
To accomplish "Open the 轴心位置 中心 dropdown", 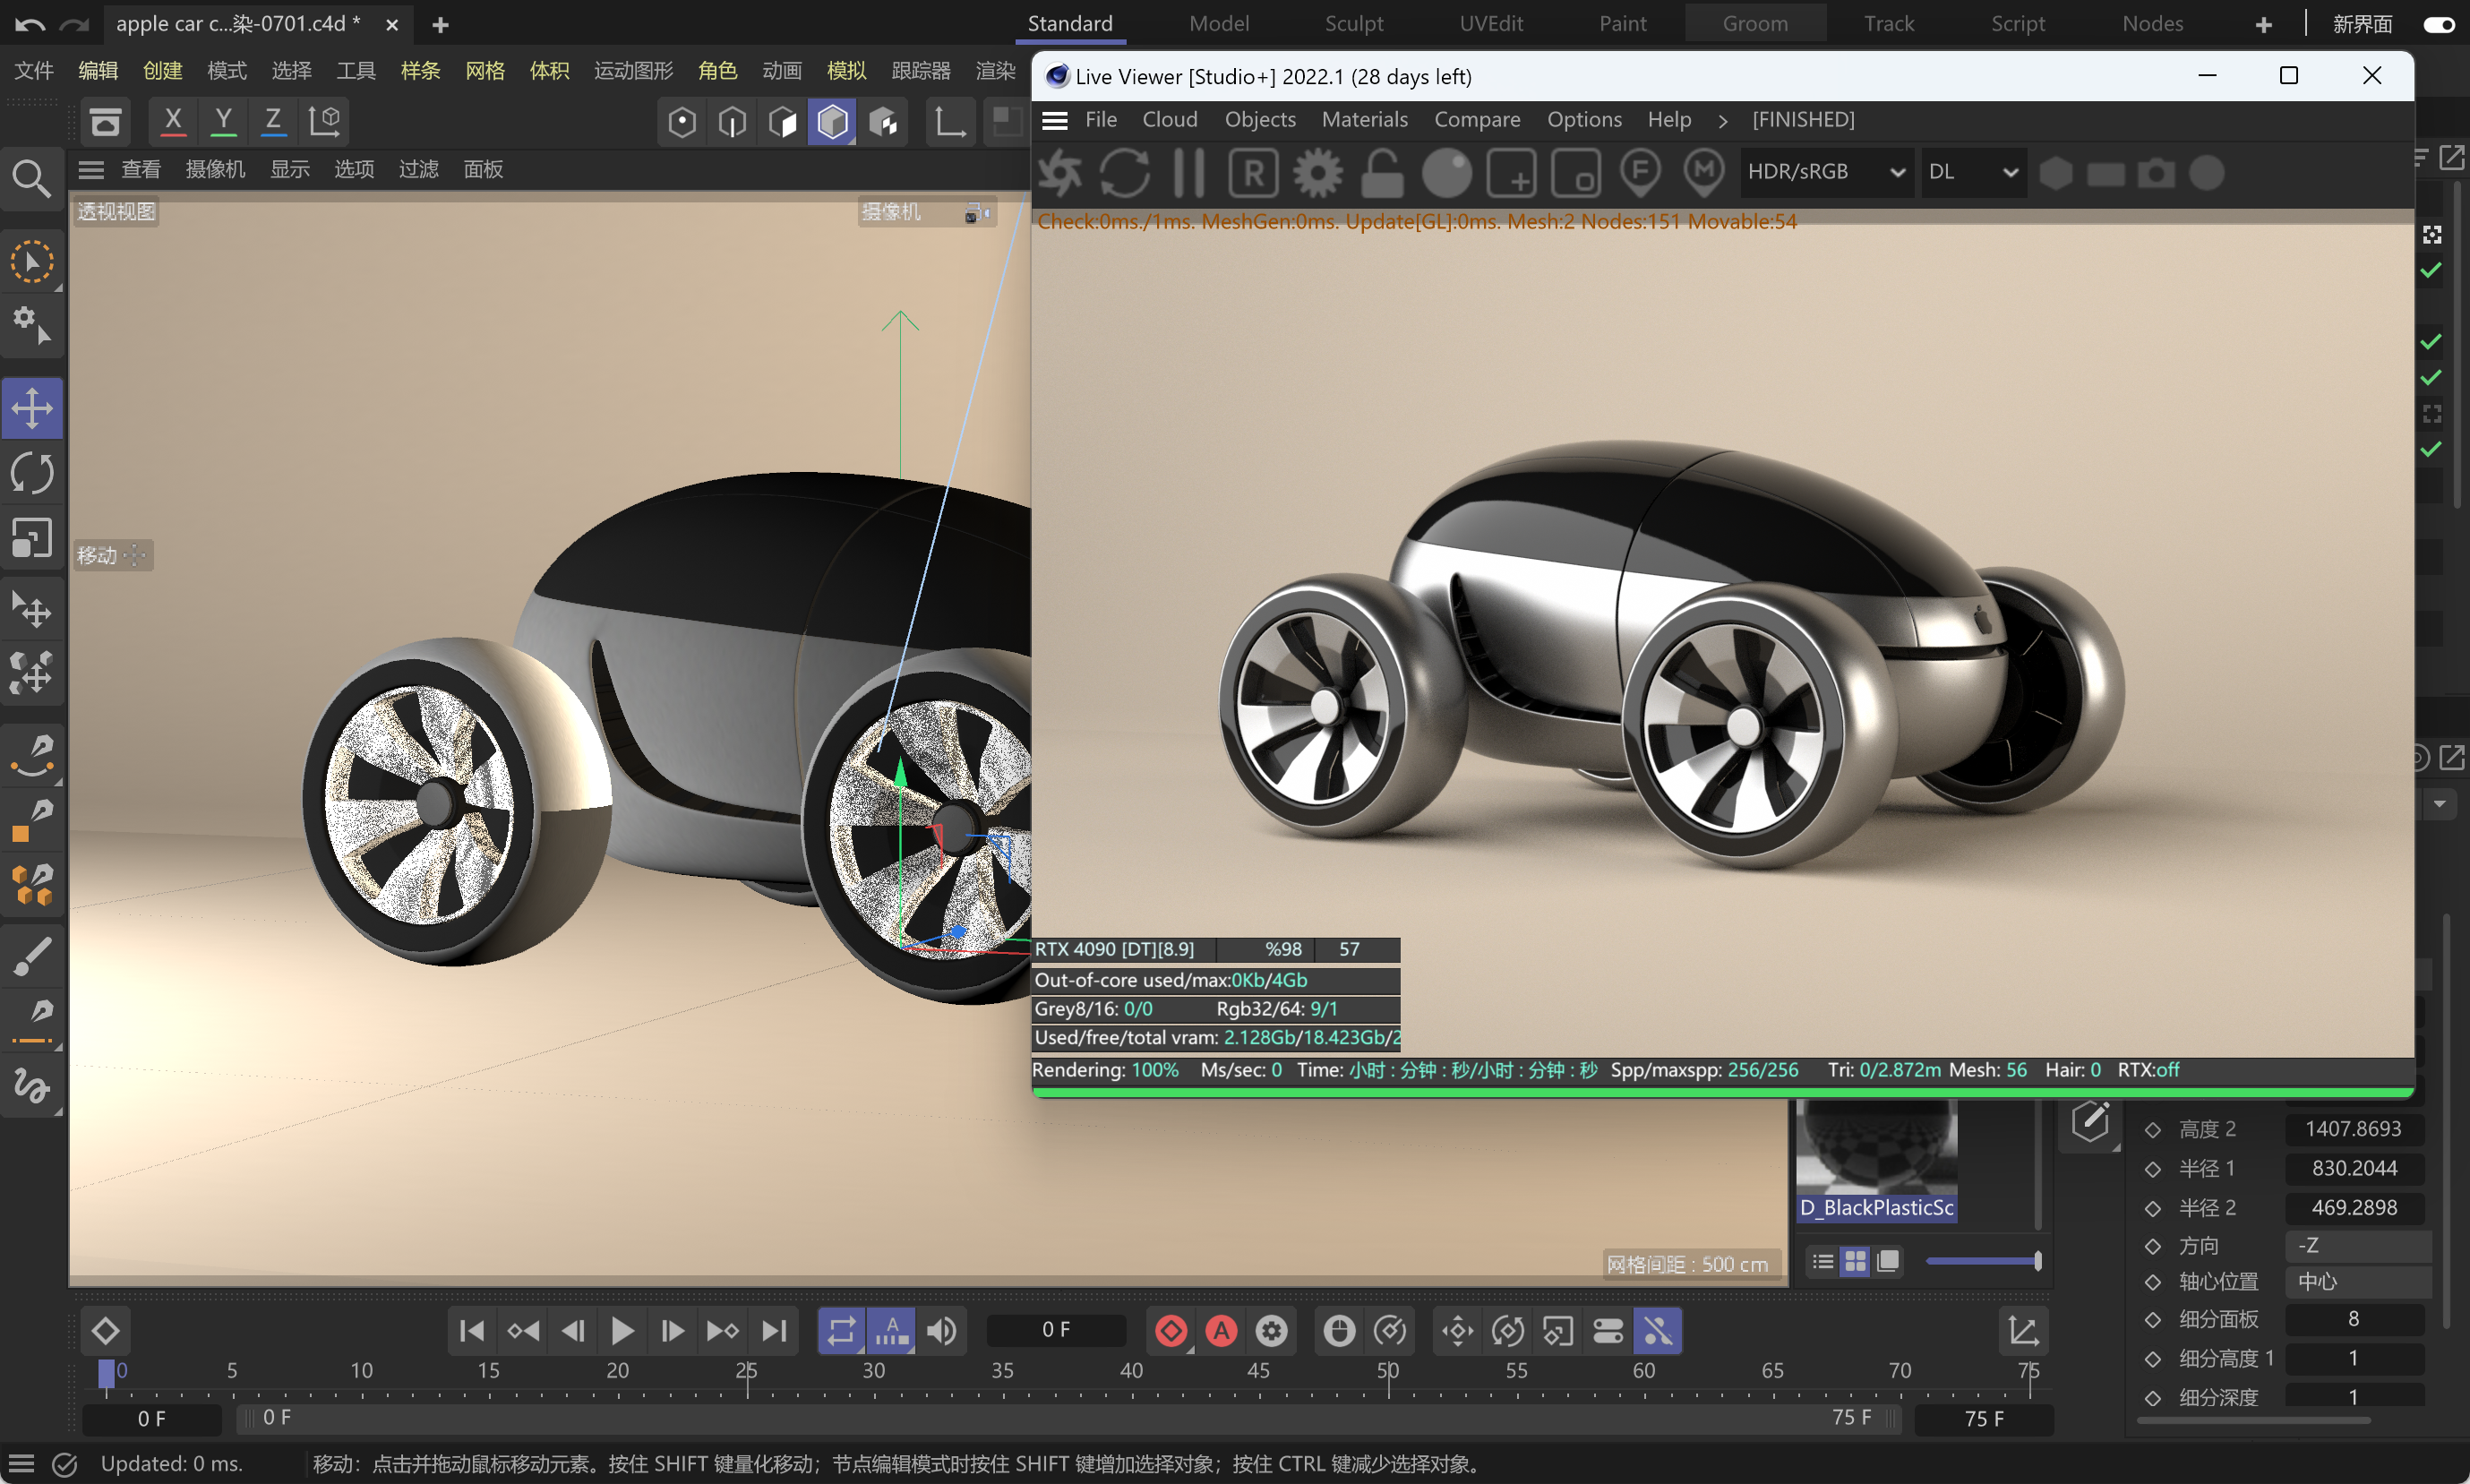I will 2357,1282.
